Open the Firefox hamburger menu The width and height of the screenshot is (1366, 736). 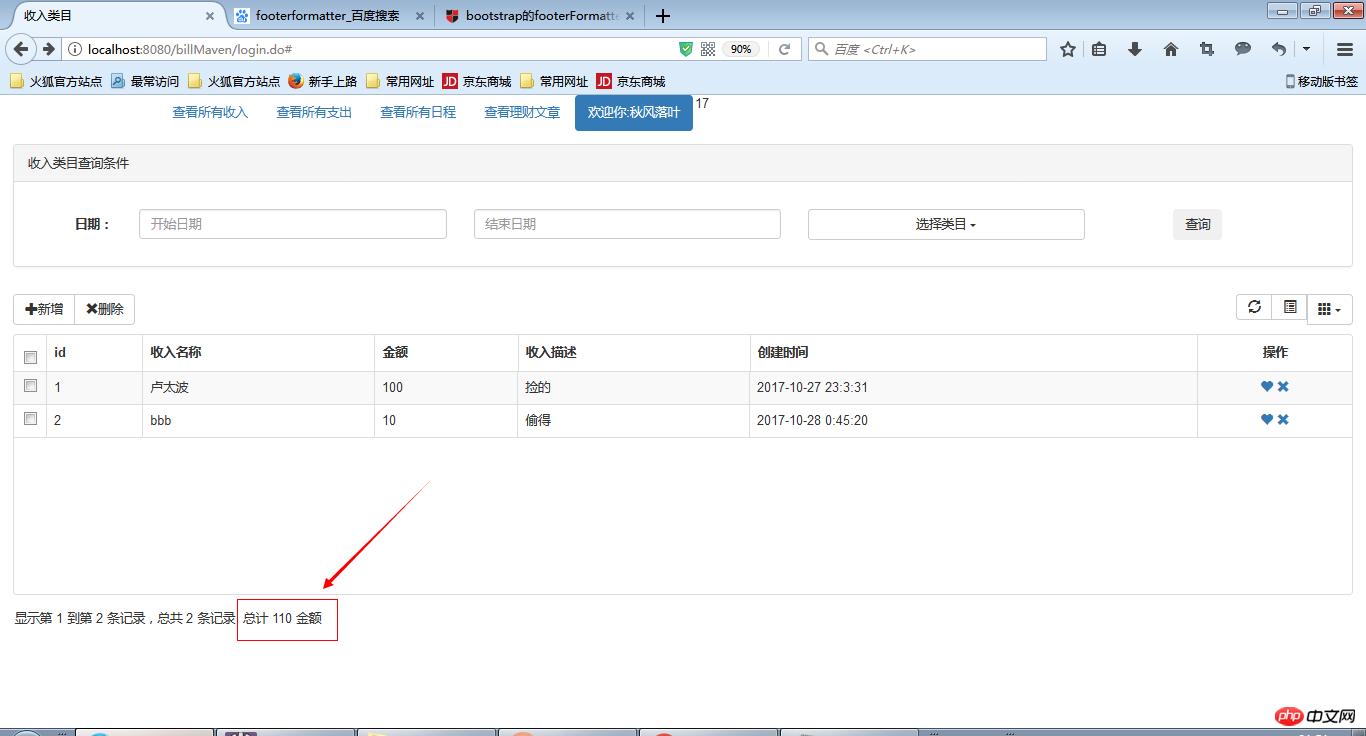1345,49
